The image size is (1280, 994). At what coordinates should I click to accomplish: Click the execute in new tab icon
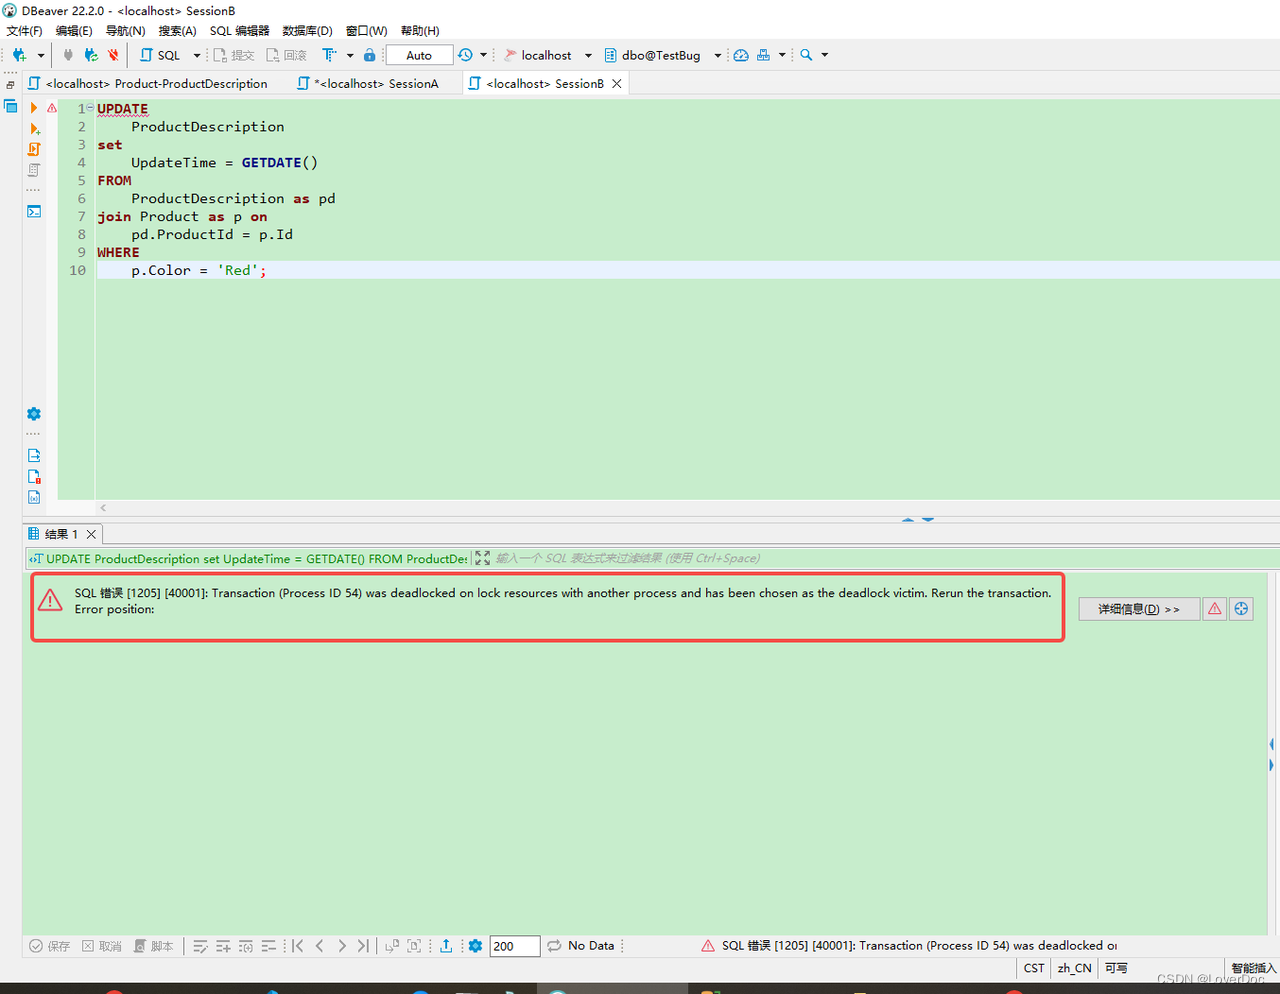click(34, 129)
